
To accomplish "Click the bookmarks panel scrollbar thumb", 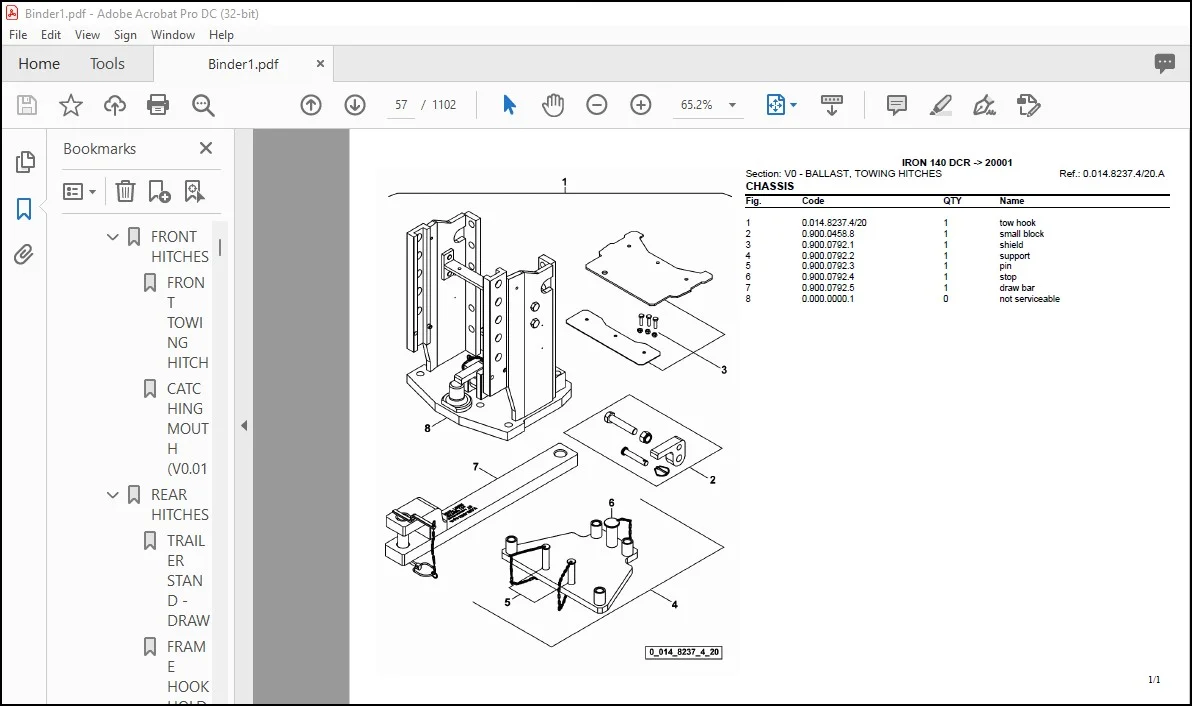I will click(220, 248).
